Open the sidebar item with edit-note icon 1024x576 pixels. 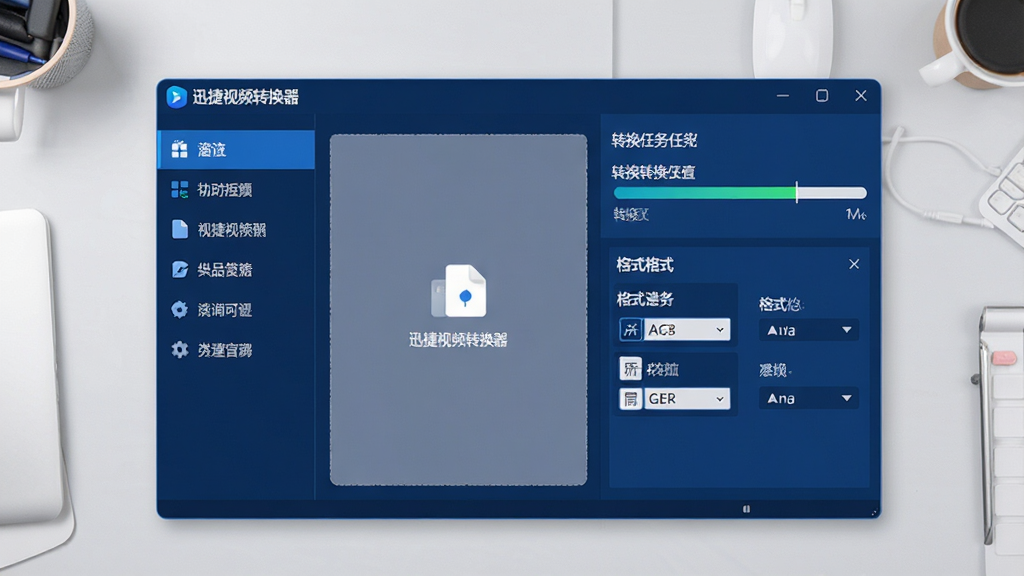[x=236, y=270]
